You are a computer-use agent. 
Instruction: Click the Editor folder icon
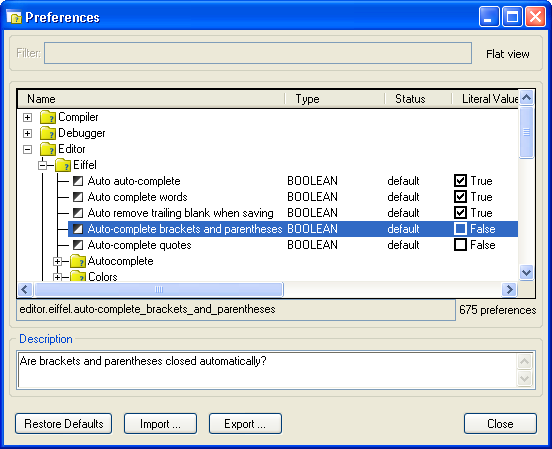pyautogui.click(x=48, y=149)
